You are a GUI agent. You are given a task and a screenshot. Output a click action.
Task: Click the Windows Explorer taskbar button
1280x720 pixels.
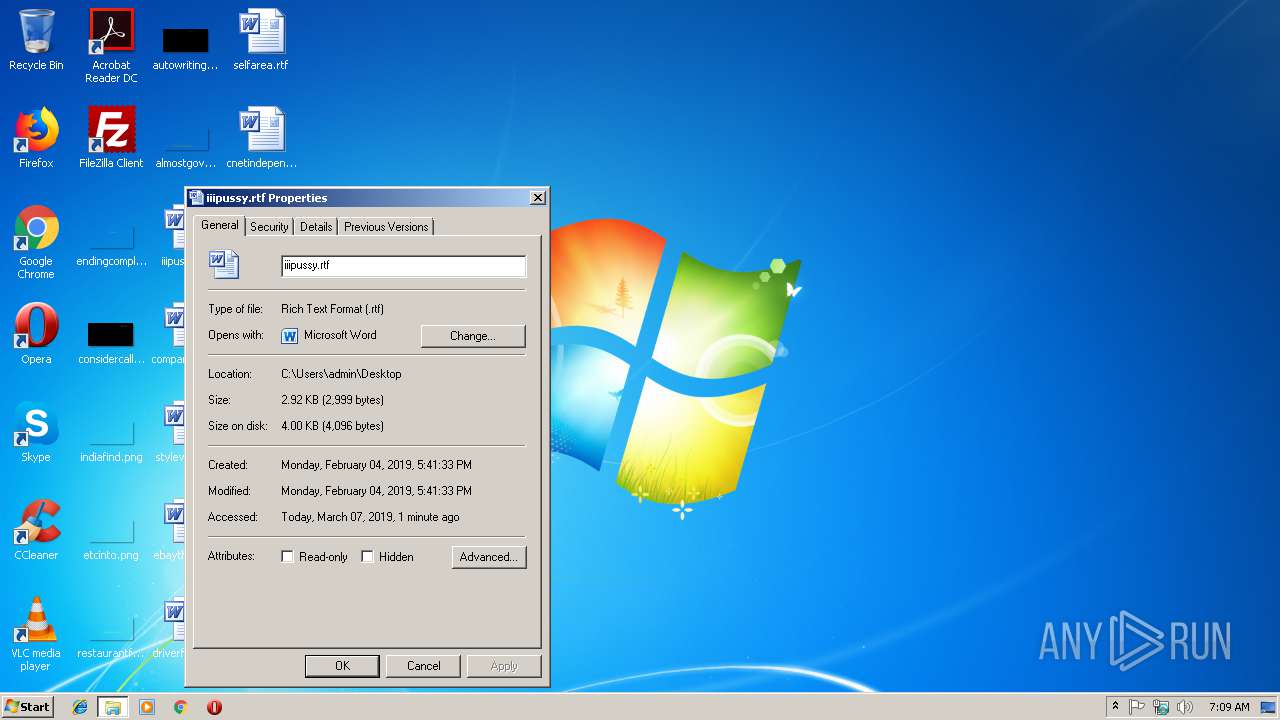tap(113, 707)
